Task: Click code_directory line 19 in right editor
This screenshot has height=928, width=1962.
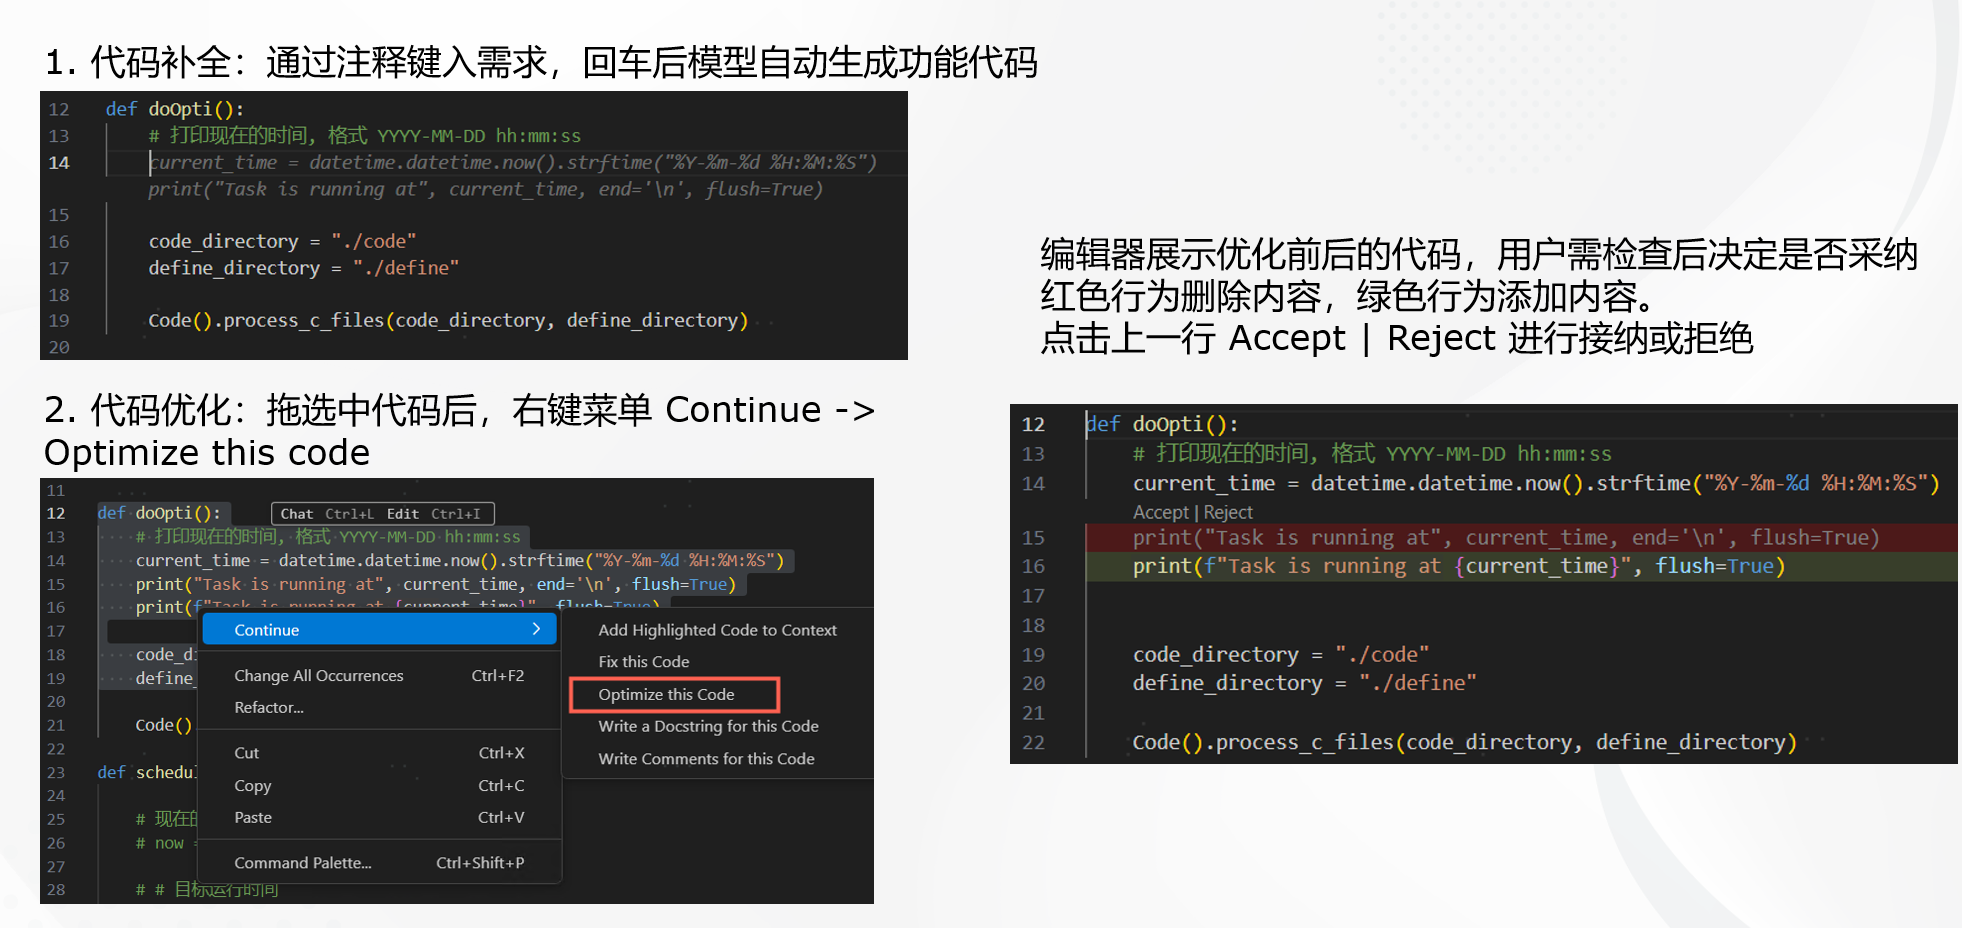Action: (1281, 655)
